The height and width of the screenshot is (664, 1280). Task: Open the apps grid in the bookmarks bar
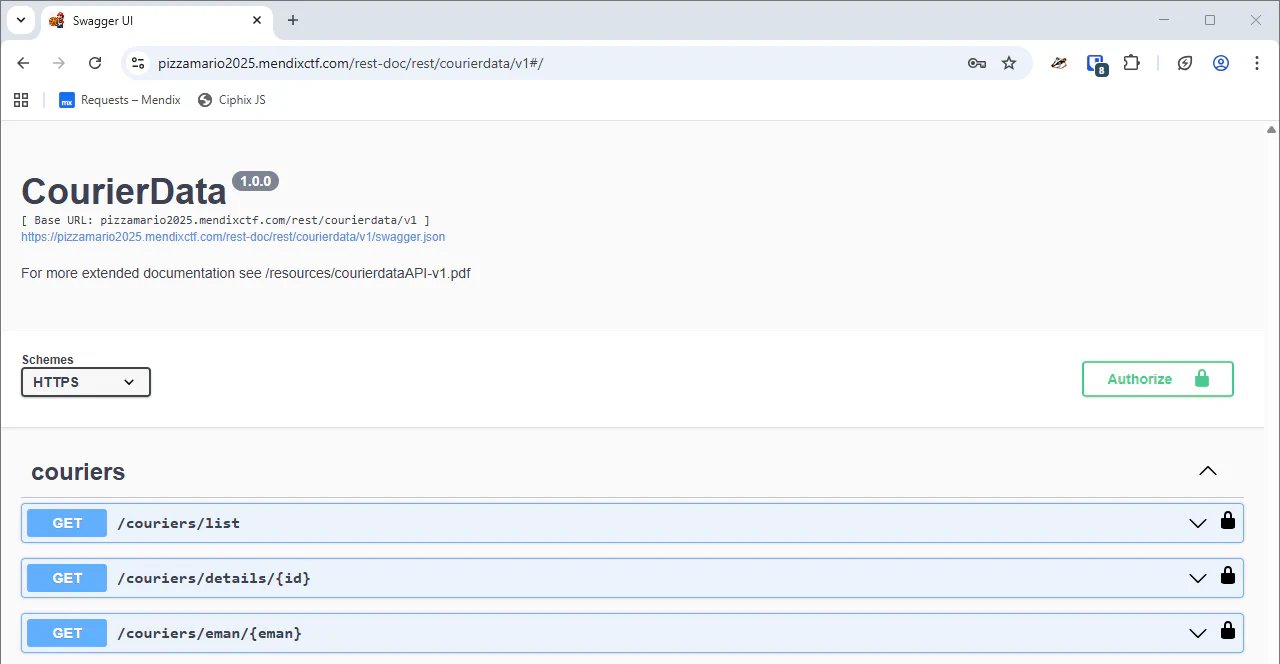21,100
